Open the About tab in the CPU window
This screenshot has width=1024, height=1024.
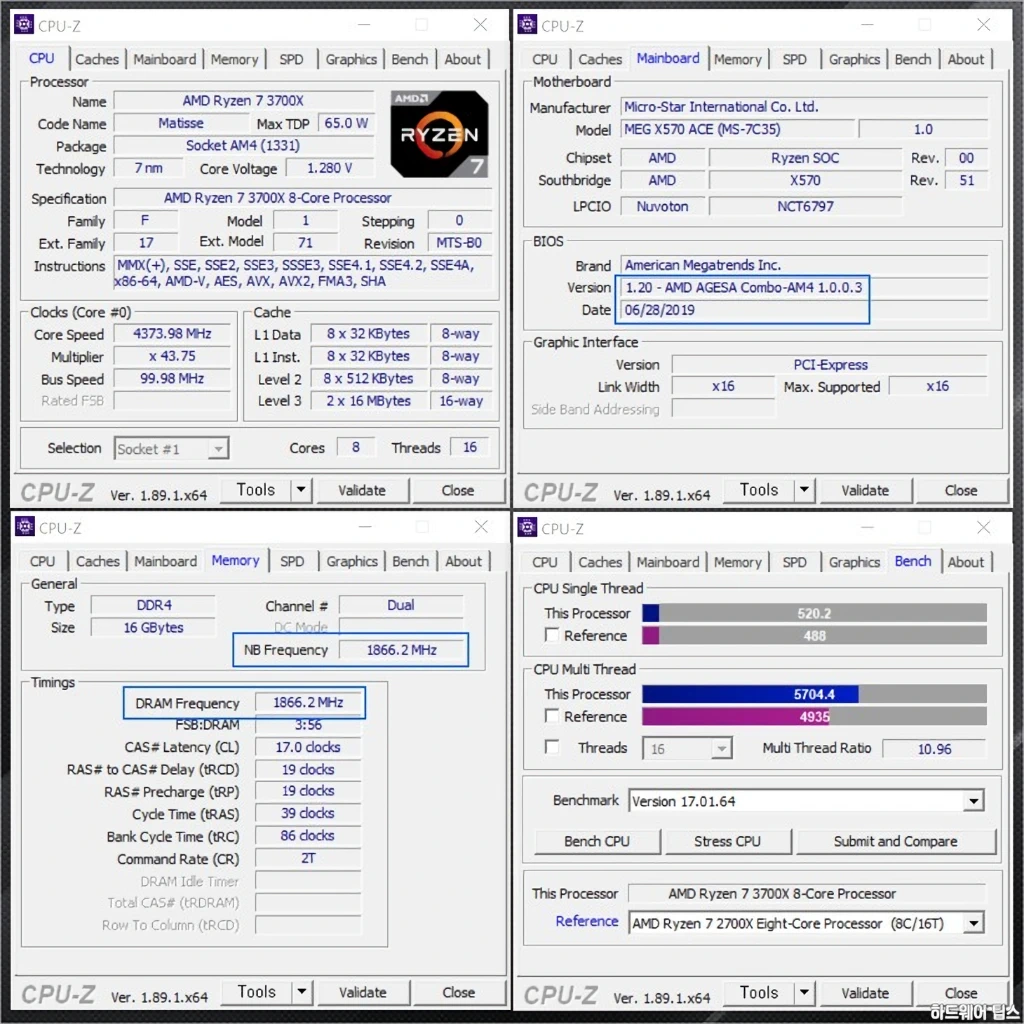tap(463, 59)
